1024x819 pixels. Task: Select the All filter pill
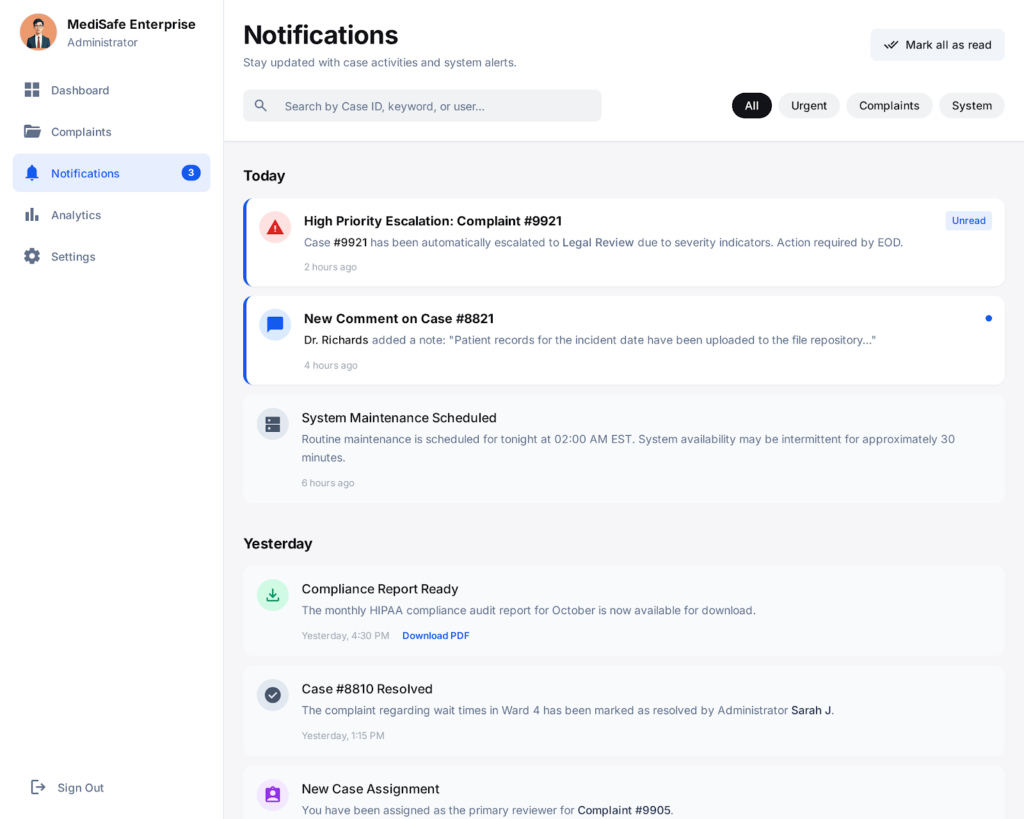752,106
